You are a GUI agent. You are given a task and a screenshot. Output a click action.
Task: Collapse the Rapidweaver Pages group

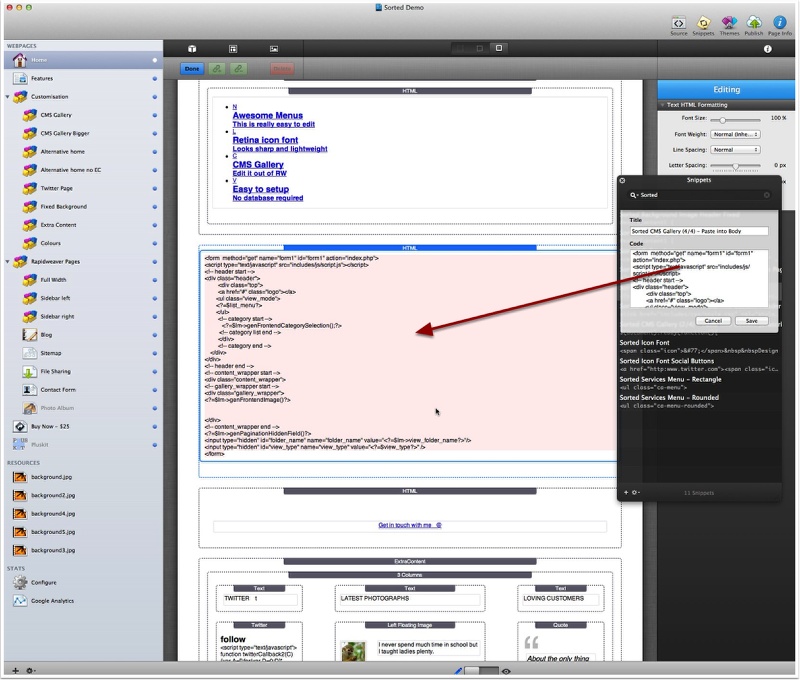[x=8, y=262]
